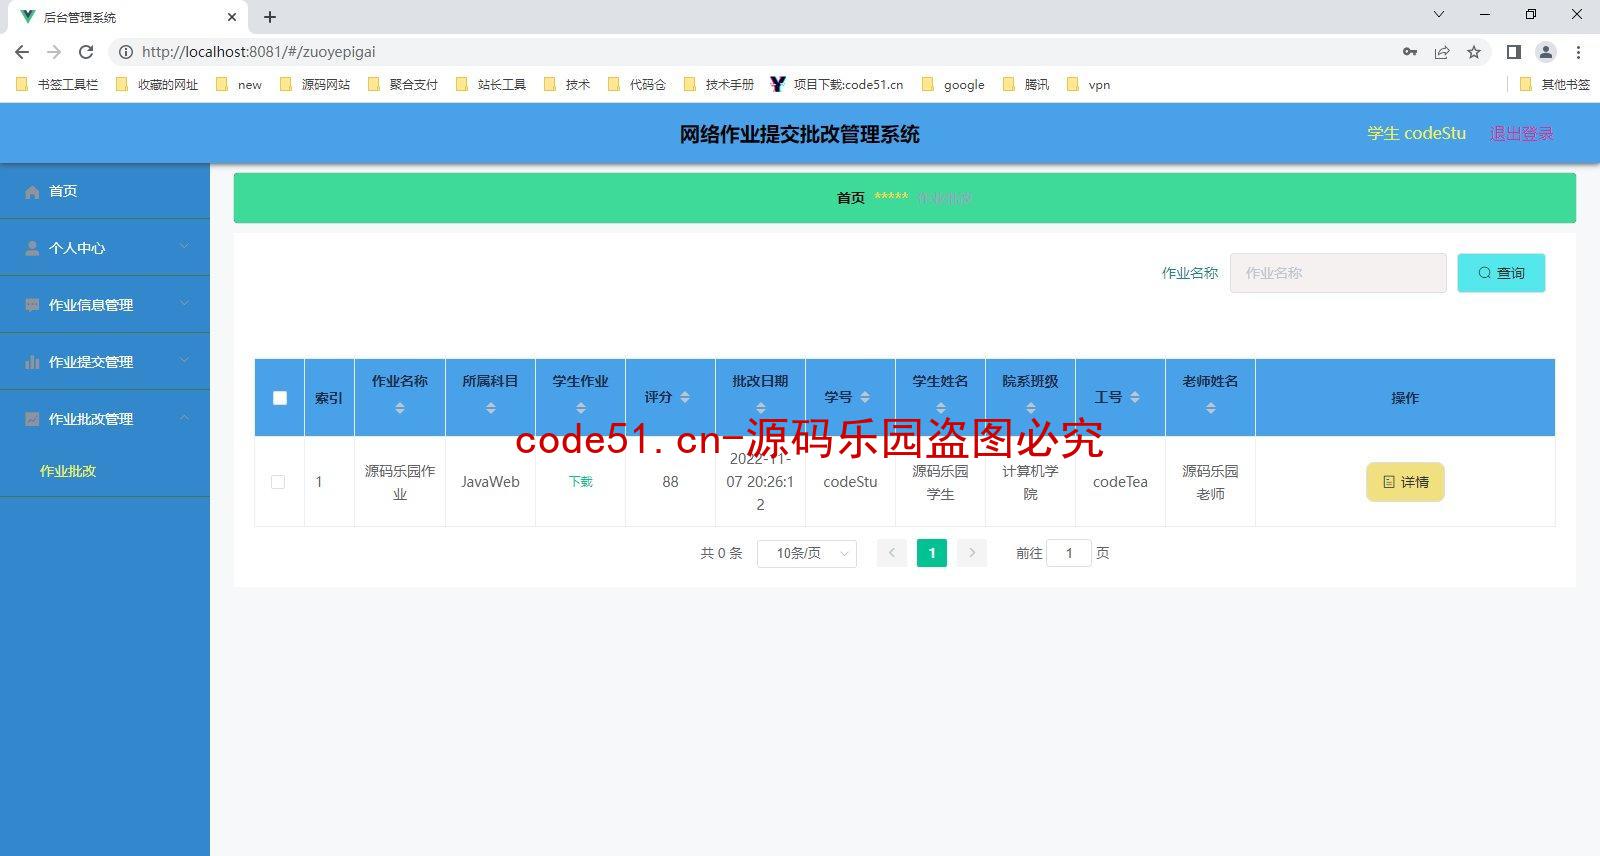The width and height of the screenshot is (1600, 856).
Task: Open the browser profile avatar
Action: pyautogui.click(x=1546, y=52)
